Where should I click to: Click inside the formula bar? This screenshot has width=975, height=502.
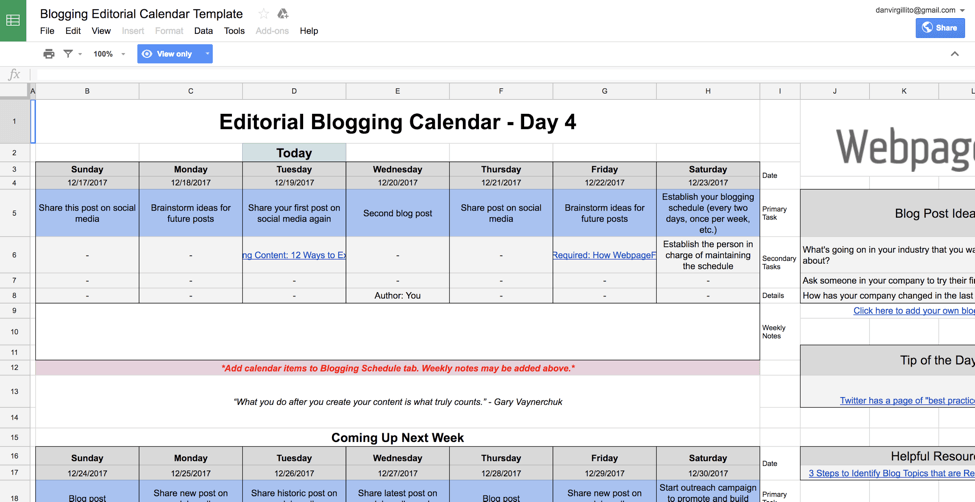click(500, 75)
